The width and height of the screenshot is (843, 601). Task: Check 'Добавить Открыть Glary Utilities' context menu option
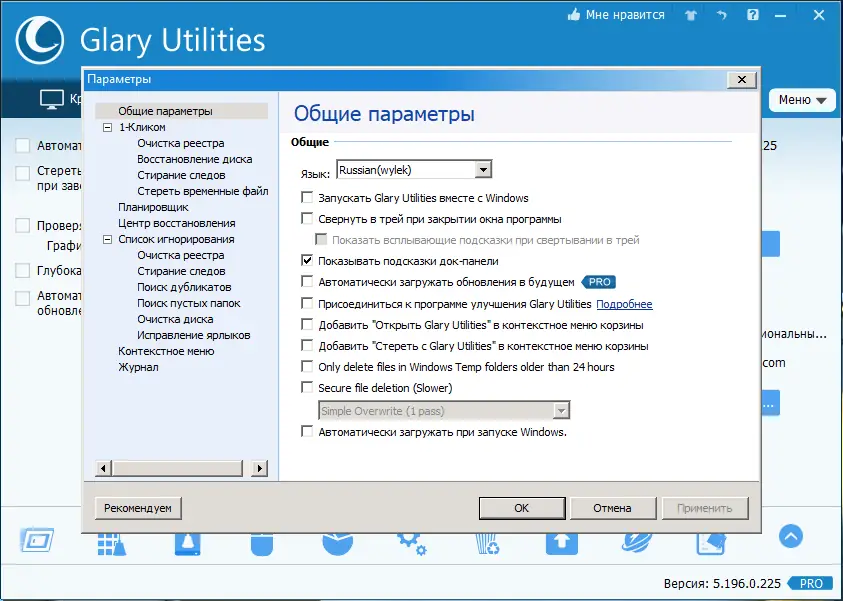(x=307, y=325)
